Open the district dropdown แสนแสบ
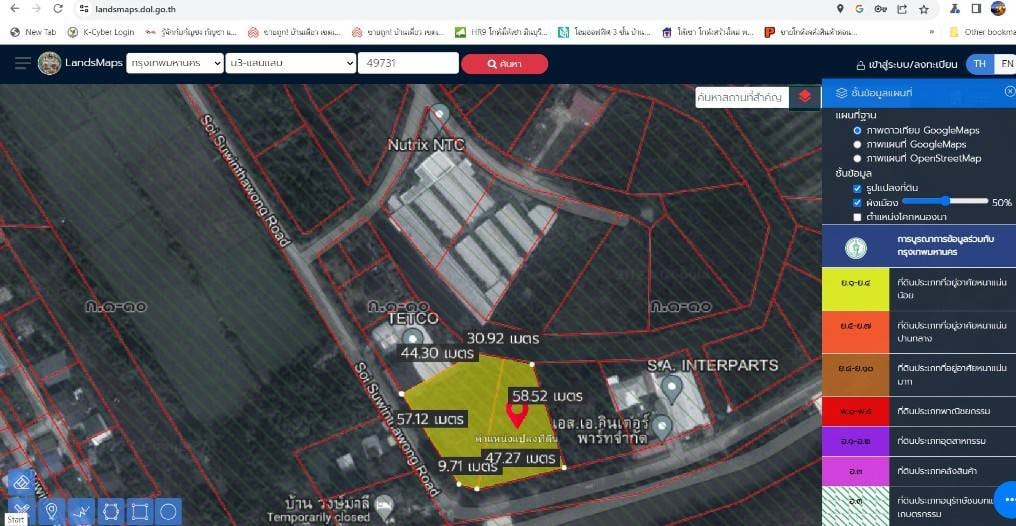The image size is (1016, 526). coord(290,63)
